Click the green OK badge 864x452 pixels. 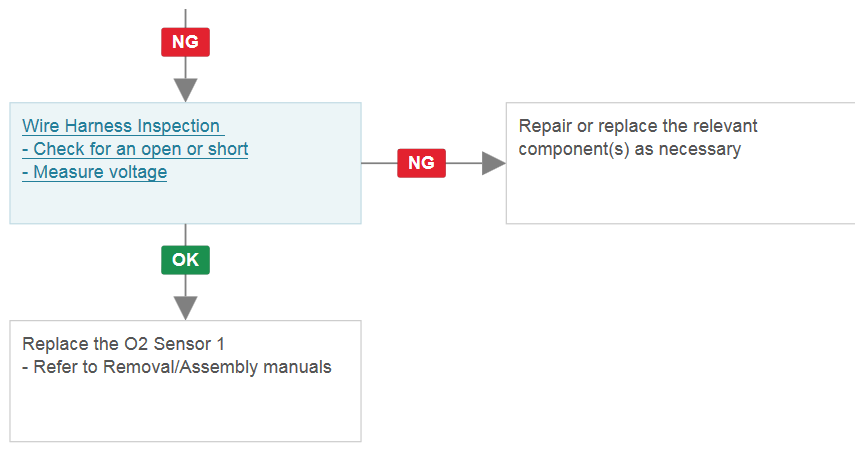click(x=185, y=260)
